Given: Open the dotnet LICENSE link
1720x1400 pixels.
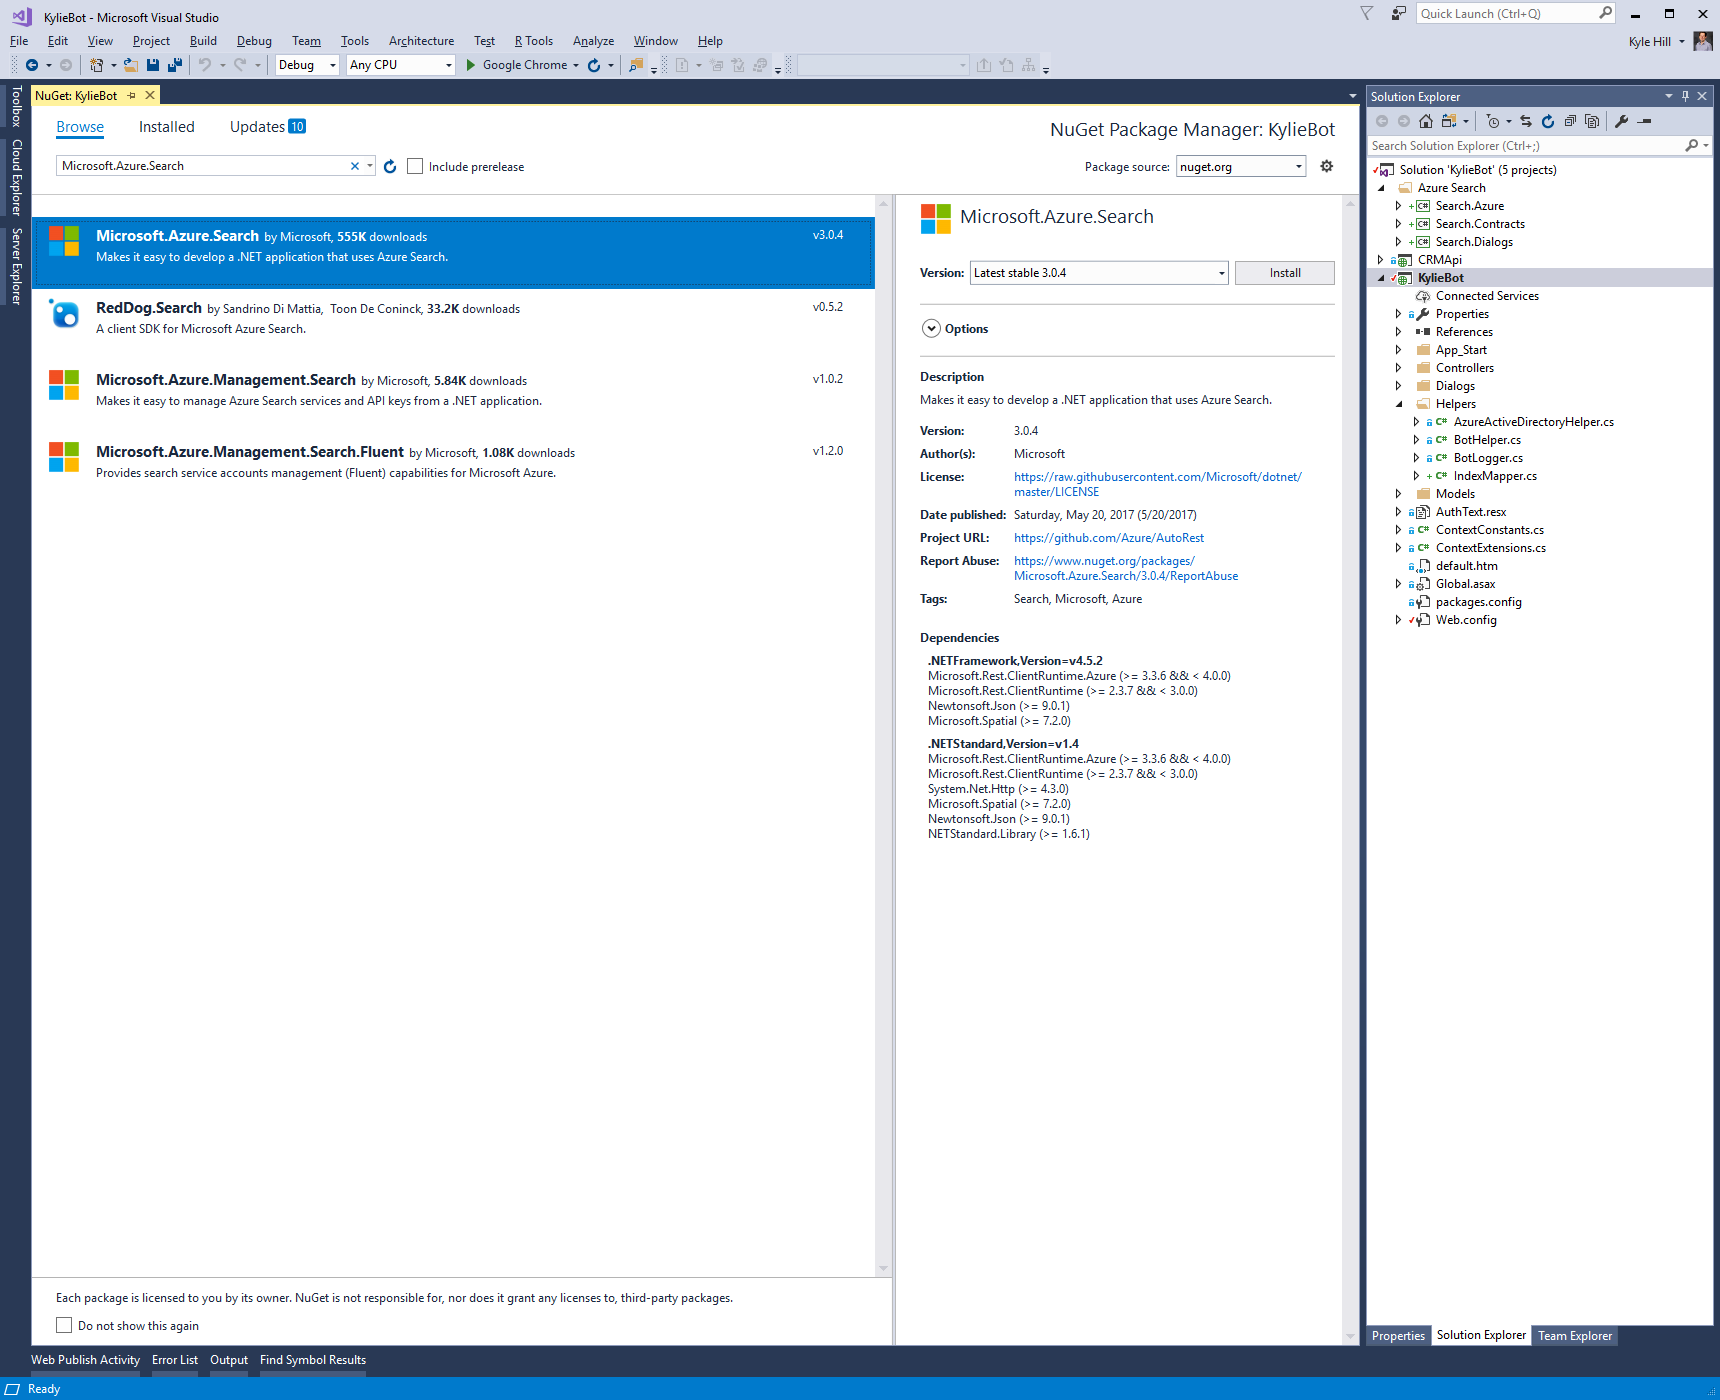Looking at the screenshot, I should click(1158, 484).
